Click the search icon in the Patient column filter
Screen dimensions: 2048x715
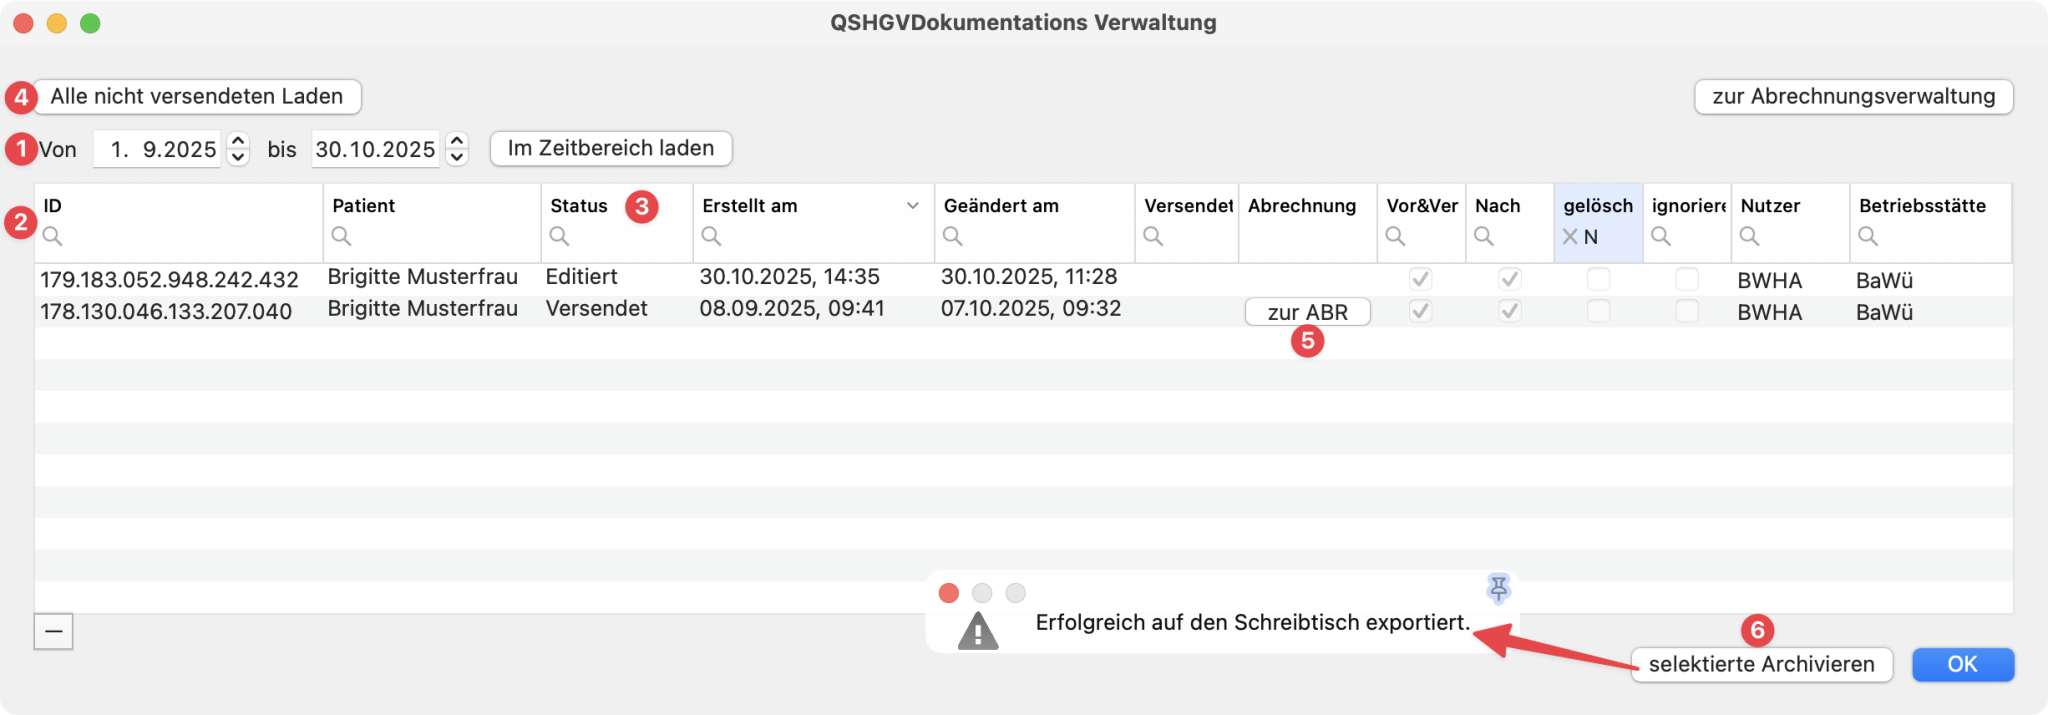click(342, 237)
